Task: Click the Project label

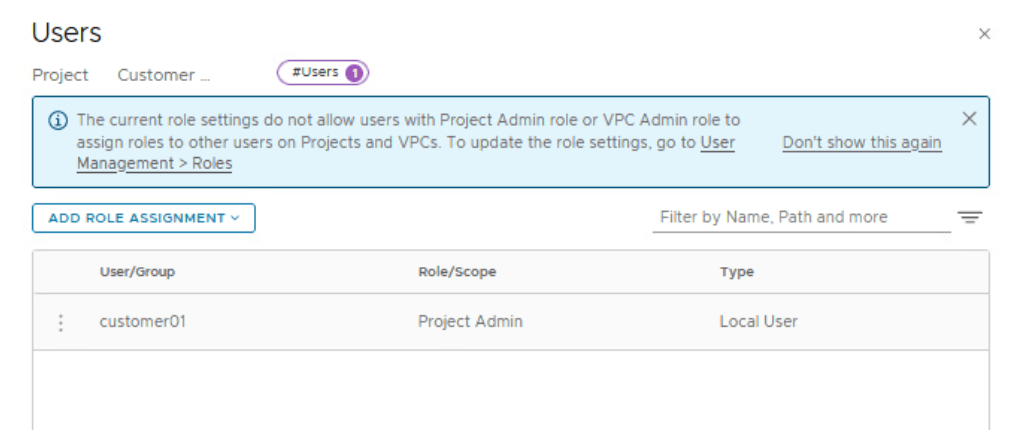Action: click(x=60, y=75)
